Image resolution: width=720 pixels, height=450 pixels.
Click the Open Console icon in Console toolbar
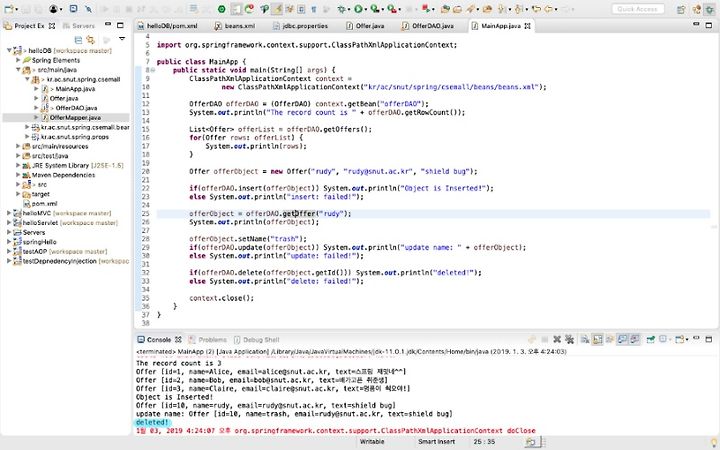[679, 339]
